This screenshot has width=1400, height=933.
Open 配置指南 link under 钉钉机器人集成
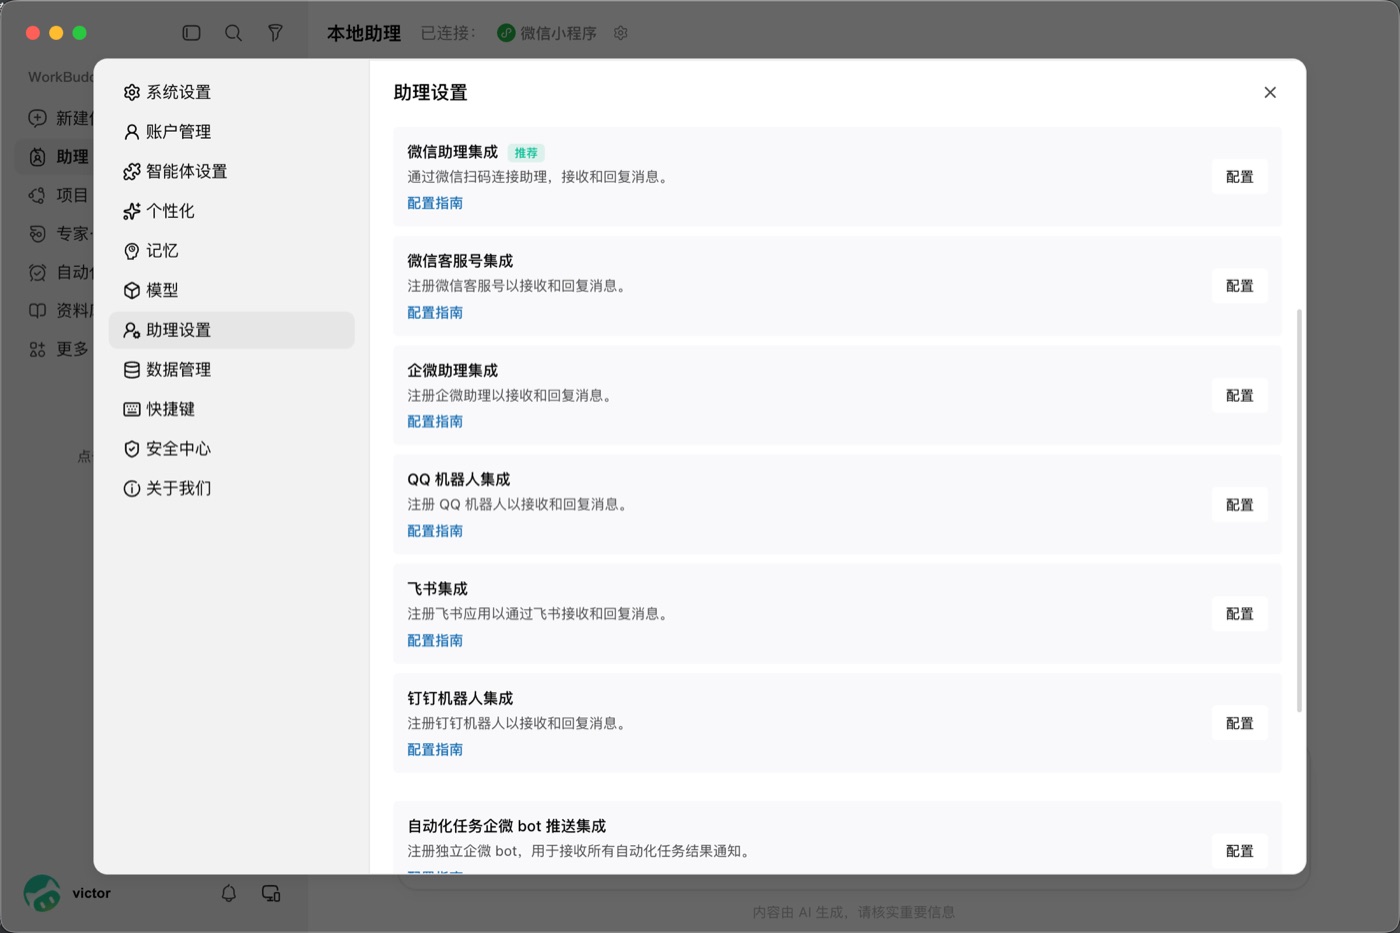point(435,750)
